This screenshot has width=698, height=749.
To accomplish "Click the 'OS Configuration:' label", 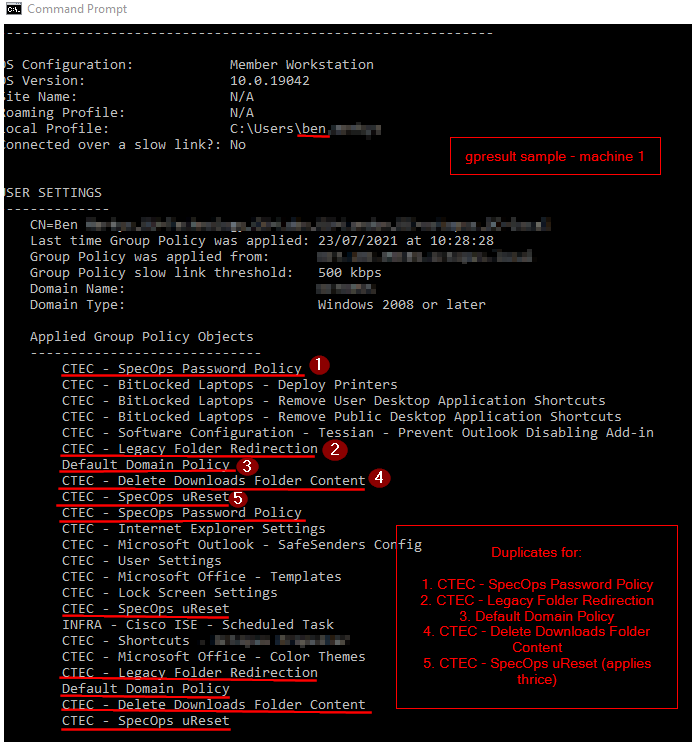I will click(68, 65).
